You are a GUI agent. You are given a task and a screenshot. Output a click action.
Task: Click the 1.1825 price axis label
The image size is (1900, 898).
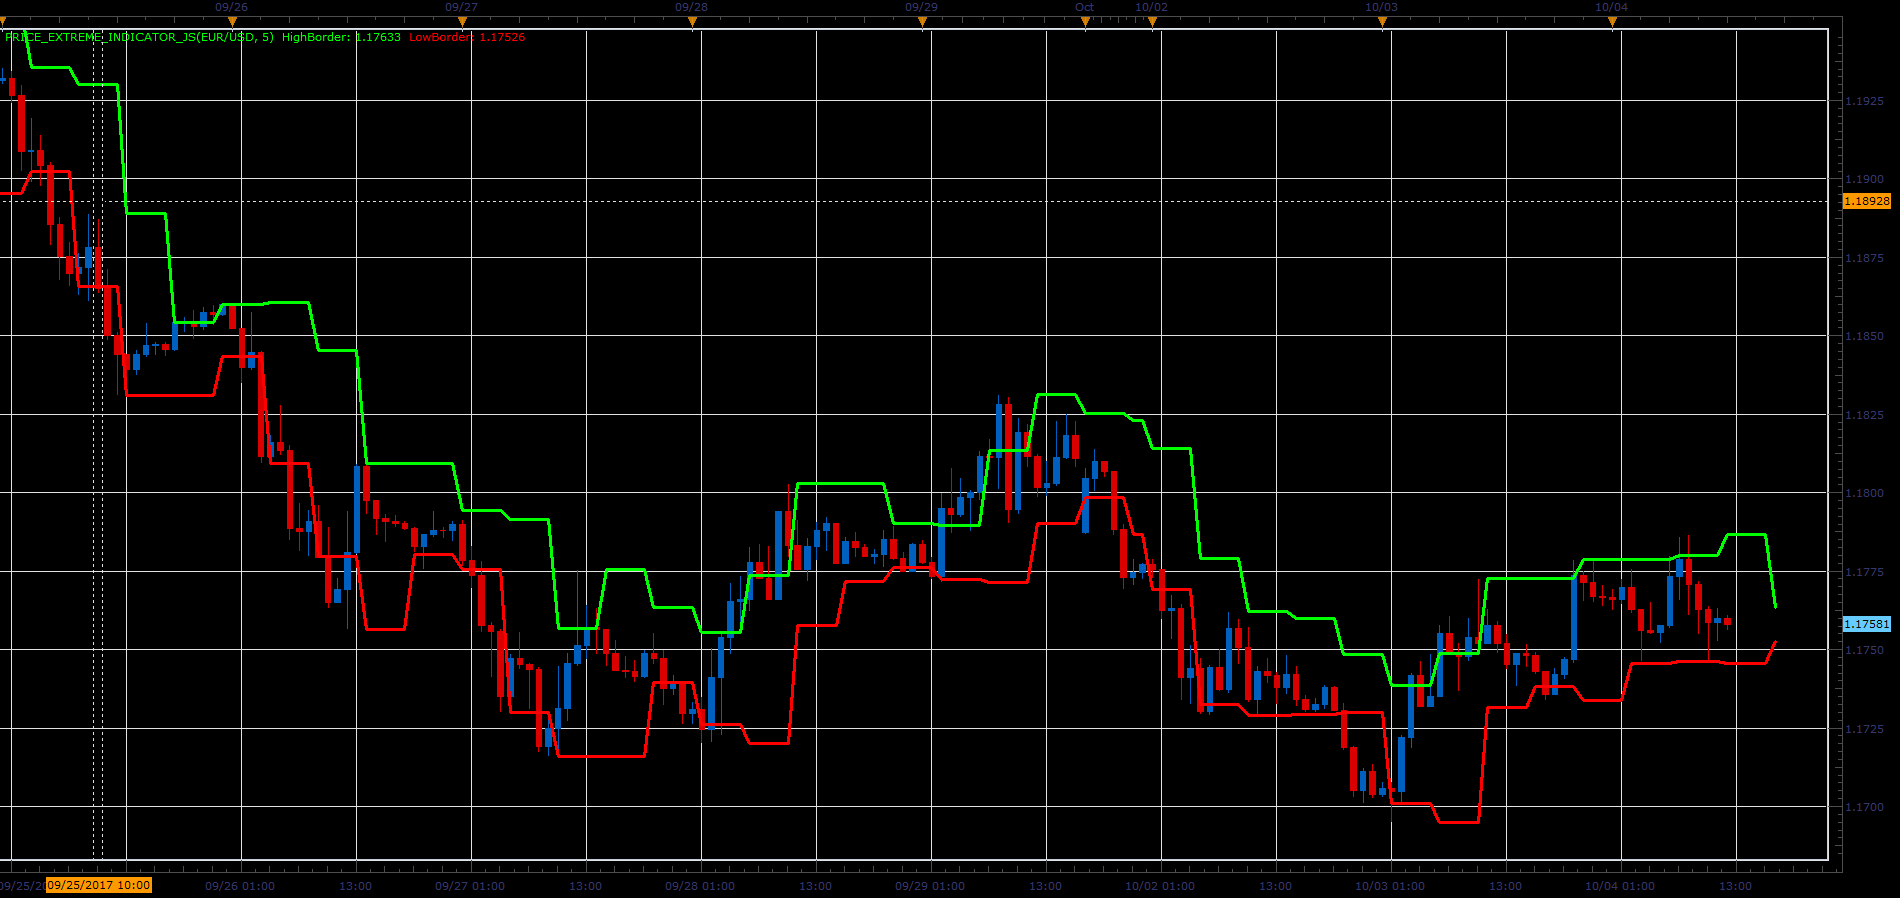(x=1864, y=415)
